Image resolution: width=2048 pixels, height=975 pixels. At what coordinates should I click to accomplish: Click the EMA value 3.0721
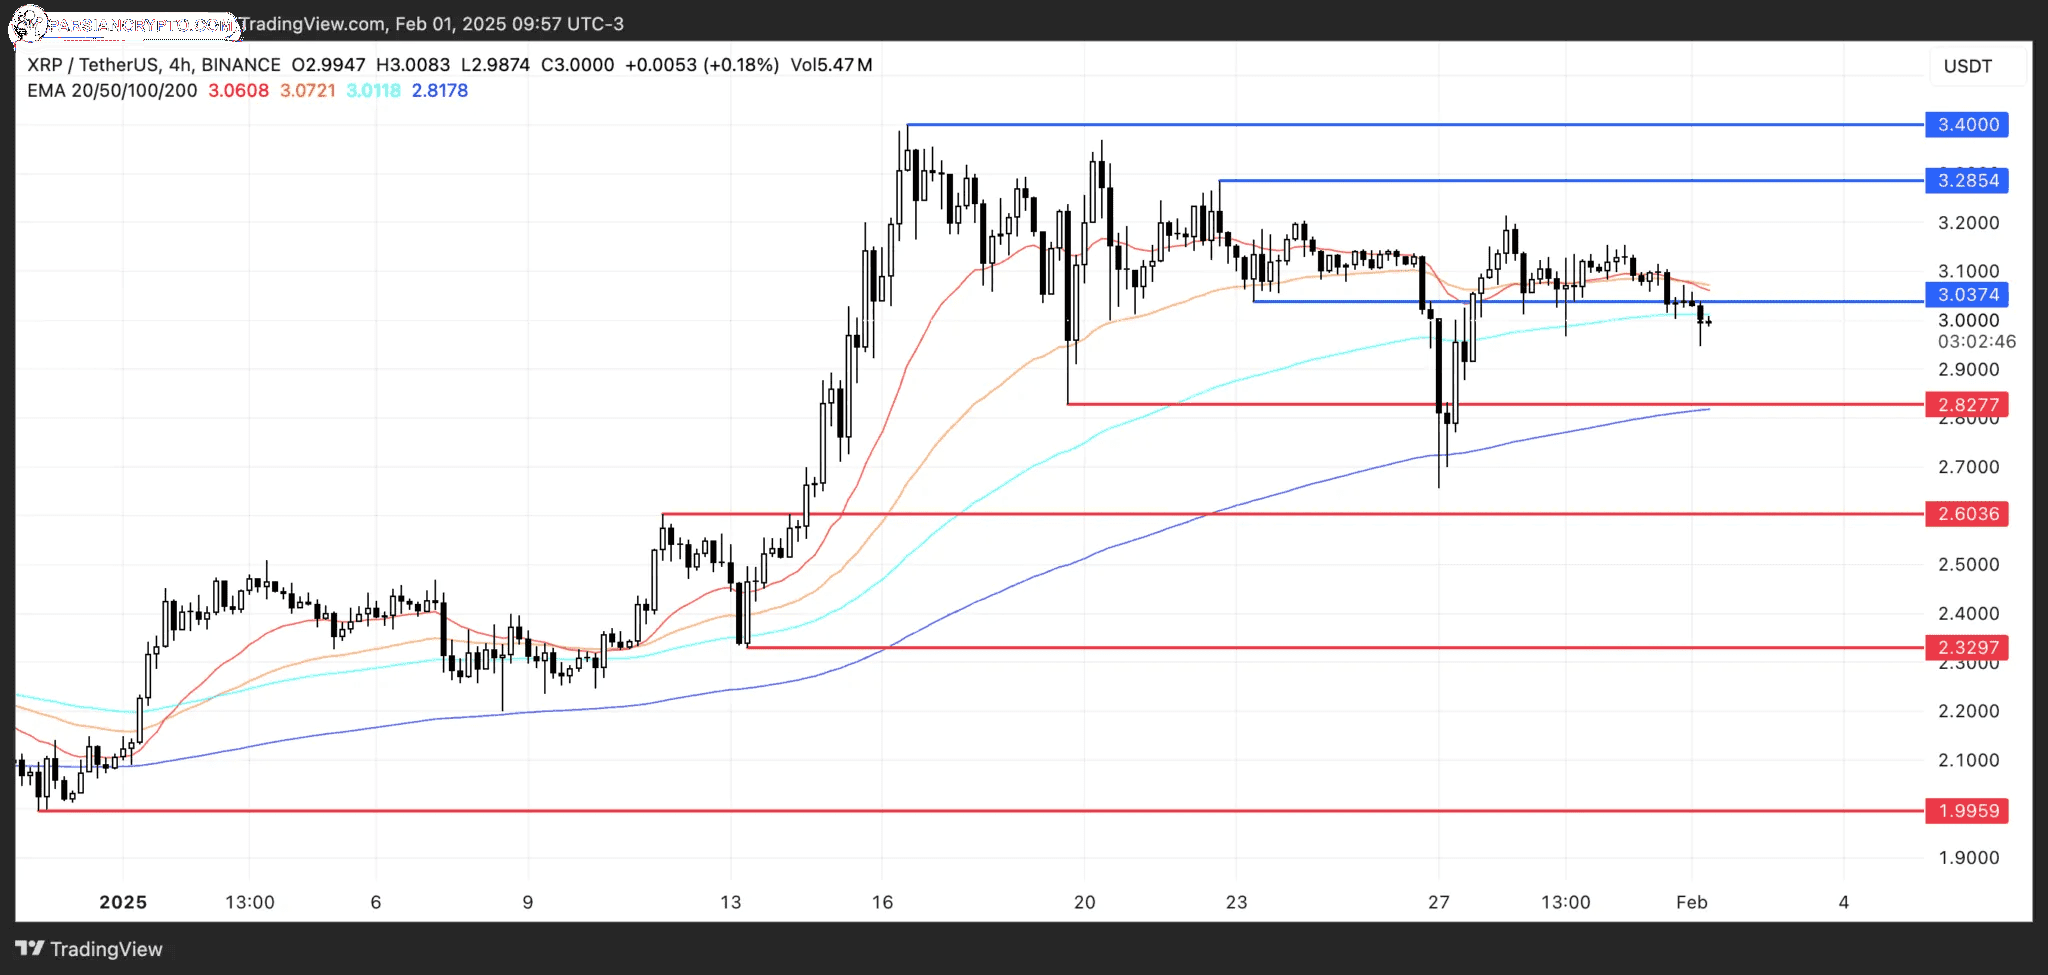point(307,91)
